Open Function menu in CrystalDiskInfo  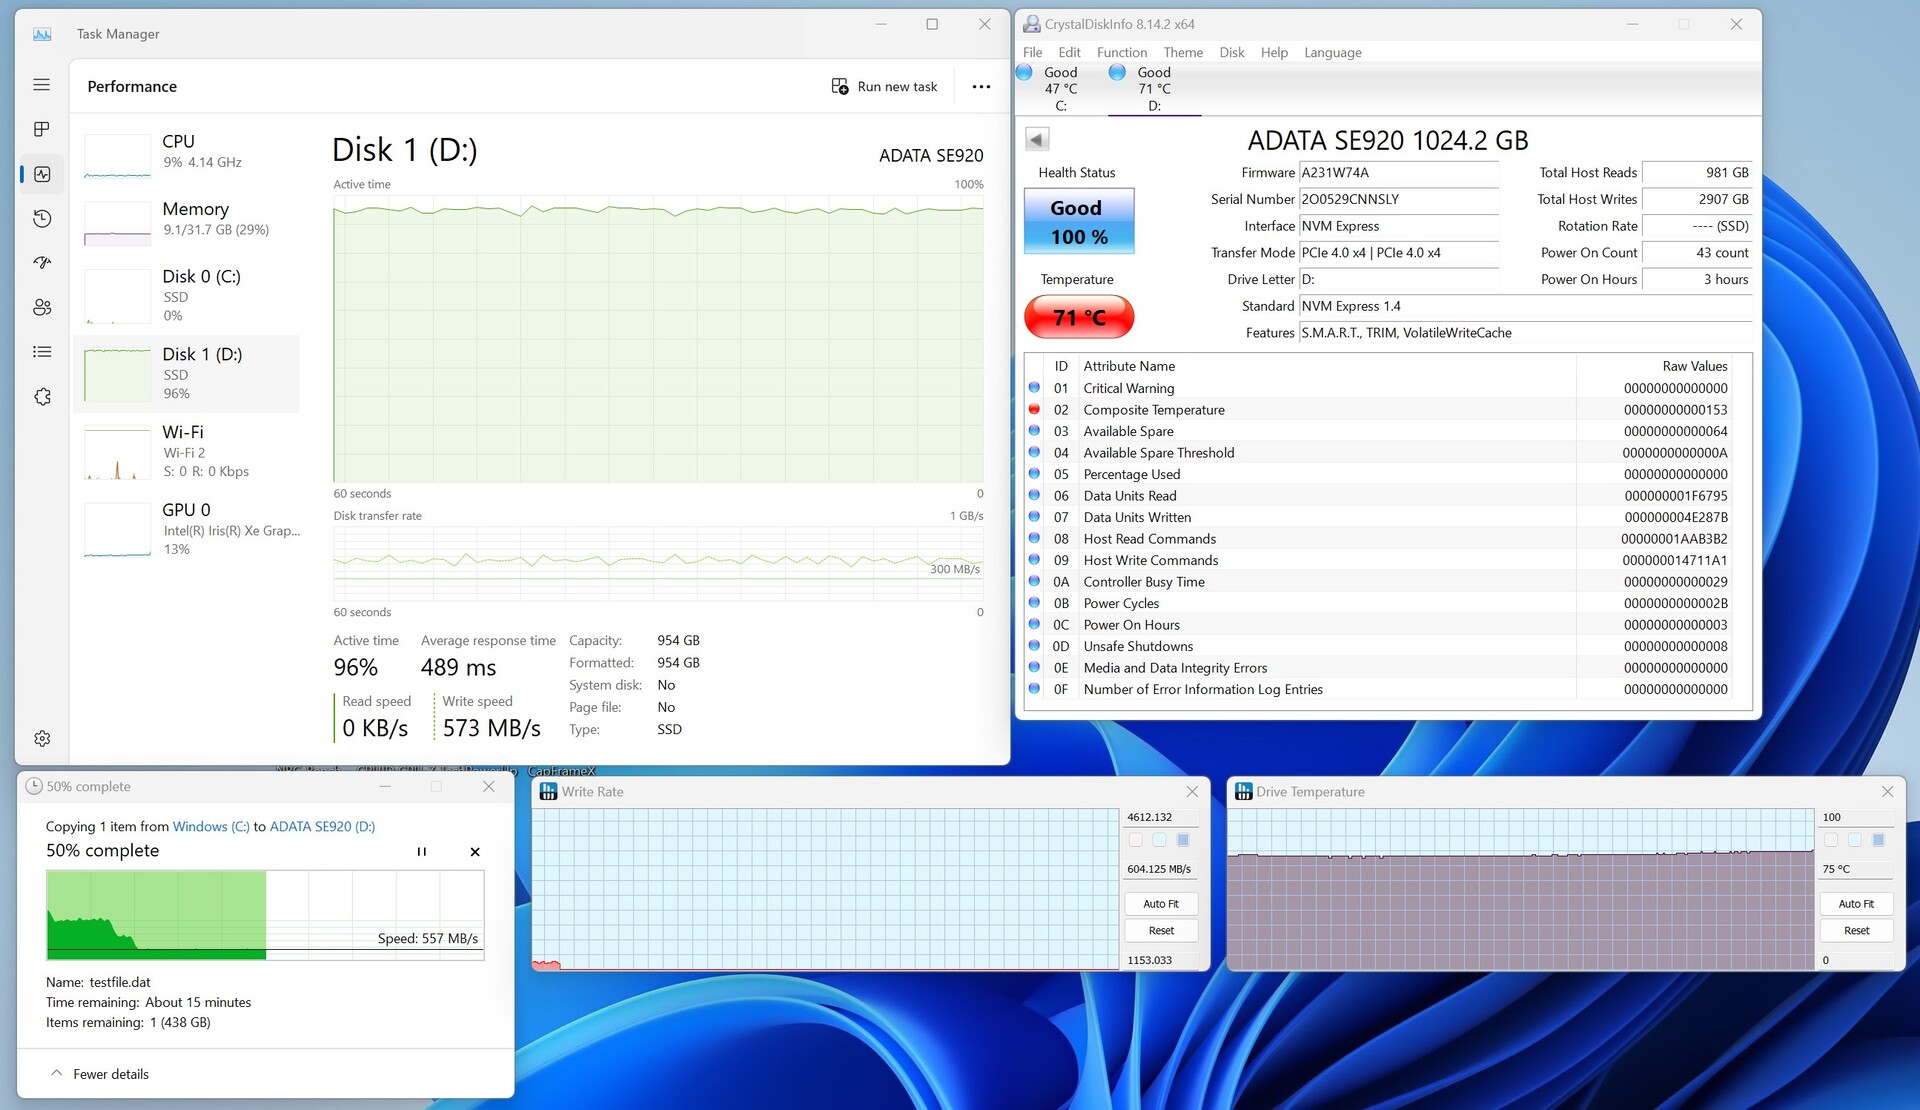tap(1121, 52)
